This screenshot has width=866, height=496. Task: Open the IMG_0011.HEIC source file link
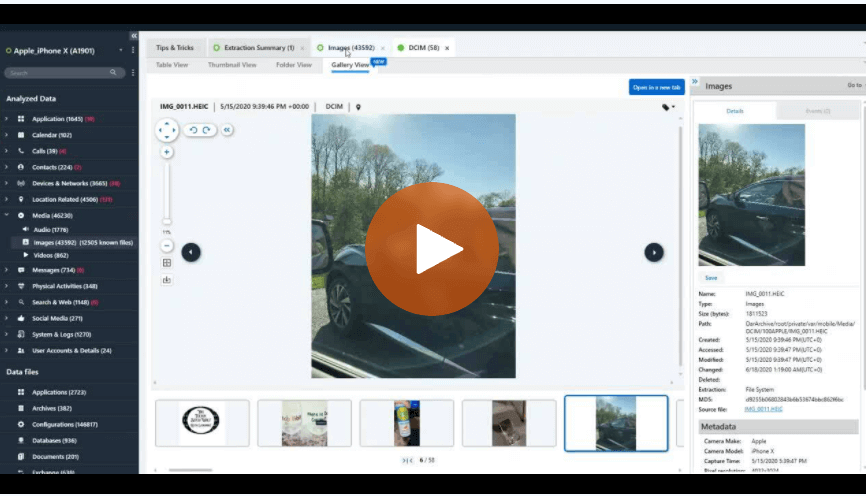[764, 409]
